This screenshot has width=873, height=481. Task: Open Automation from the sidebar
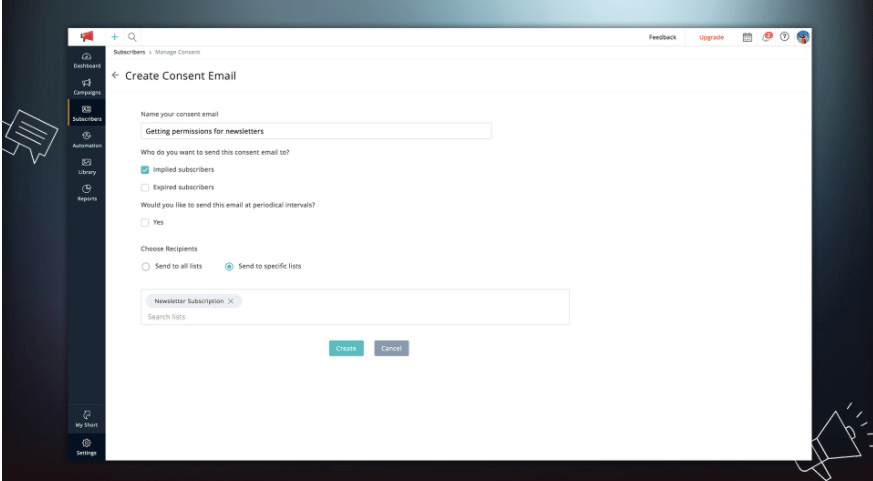pos(86,139)
